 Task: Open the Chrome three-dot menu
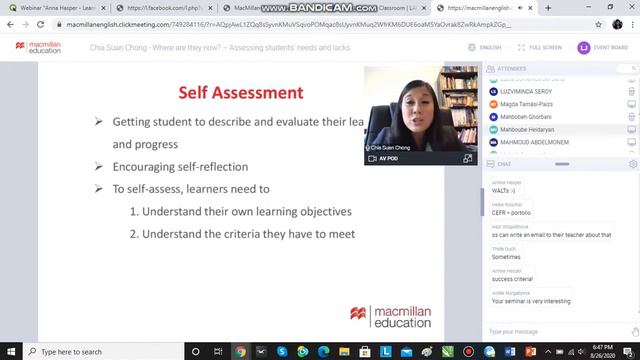(x=633, y=24)
